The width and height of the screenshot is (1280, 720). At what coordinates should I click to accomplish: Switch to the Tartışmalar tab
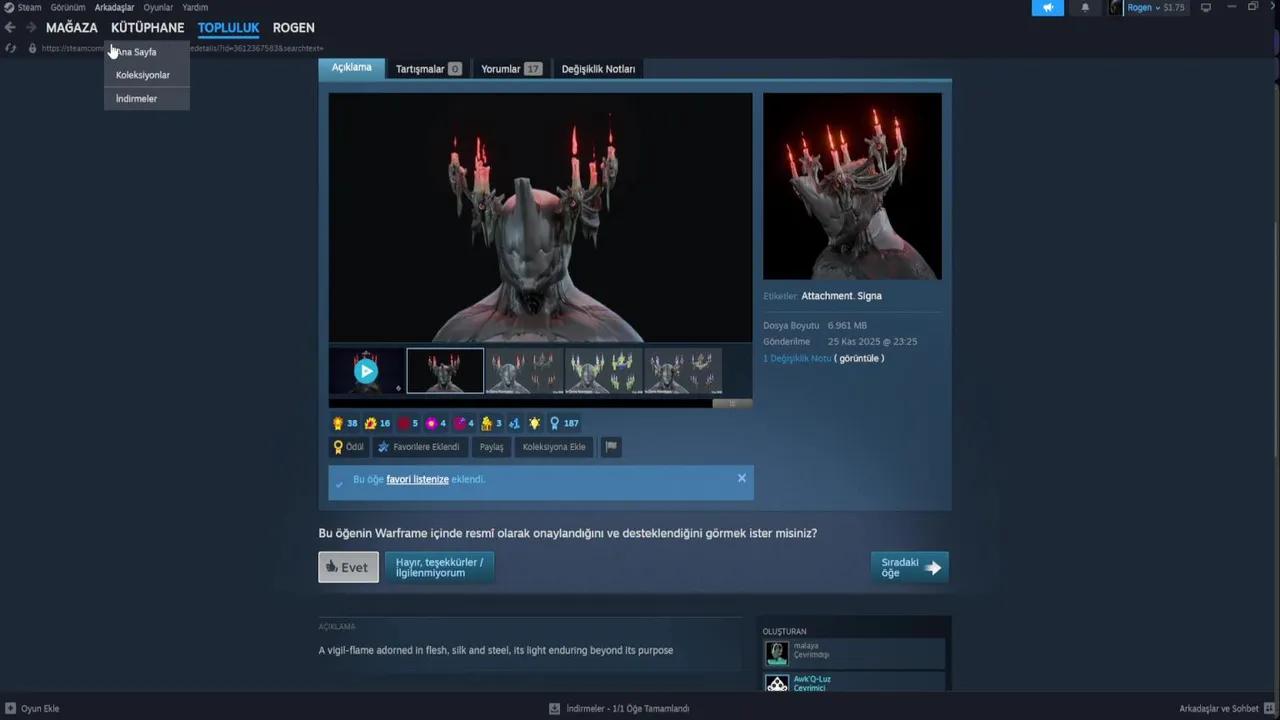428,69
